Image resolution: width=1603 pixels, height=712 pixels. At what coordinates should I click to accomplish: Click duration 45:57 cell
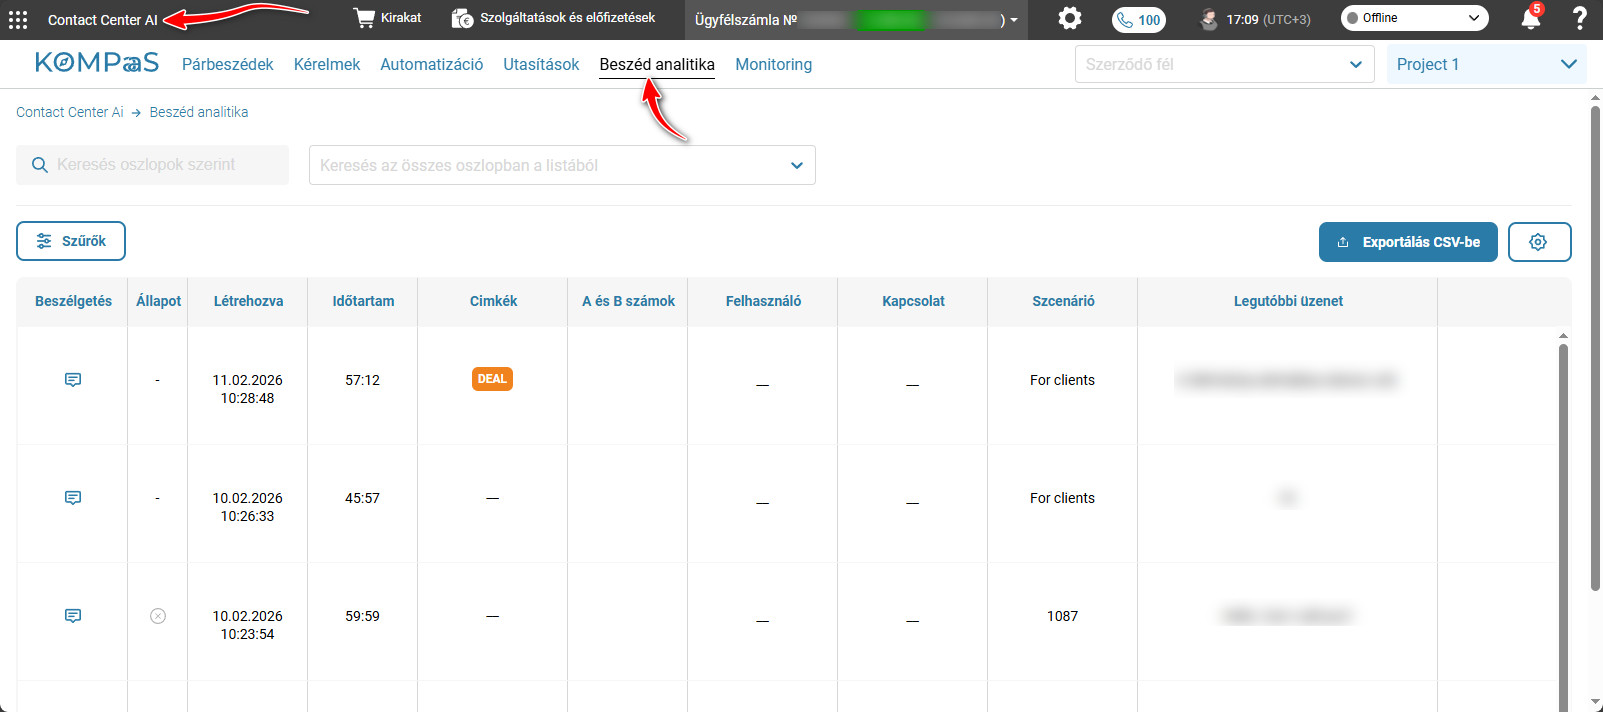(362, 498)
